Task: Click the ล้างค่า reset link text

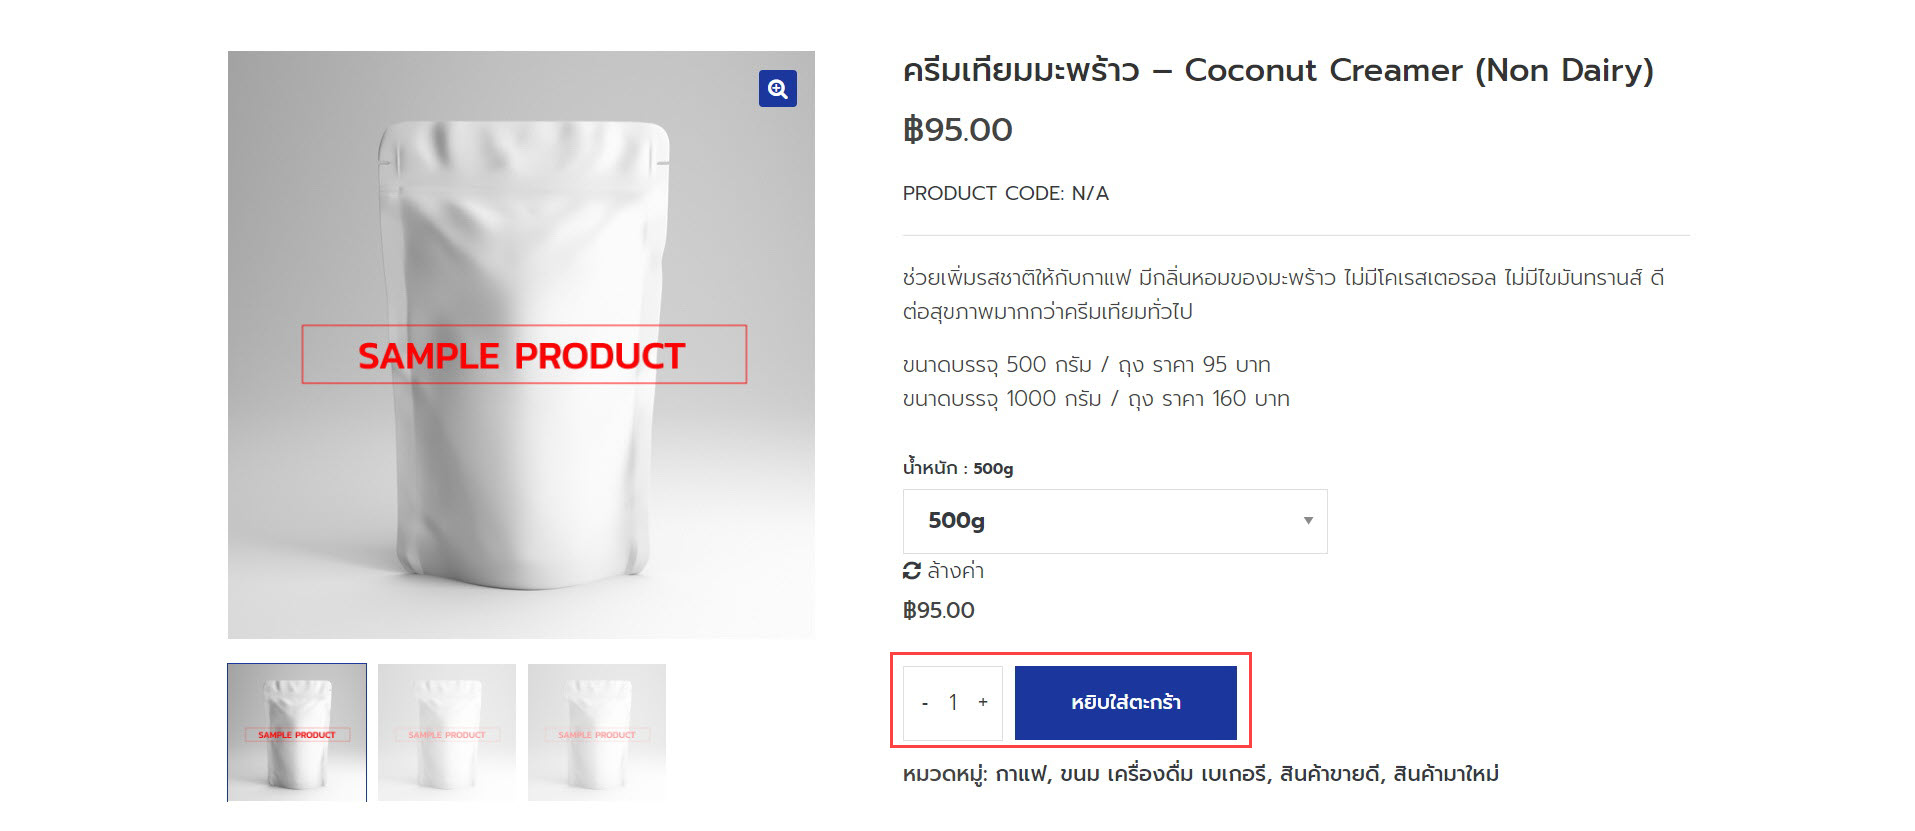Action: [x=955, y=571]
